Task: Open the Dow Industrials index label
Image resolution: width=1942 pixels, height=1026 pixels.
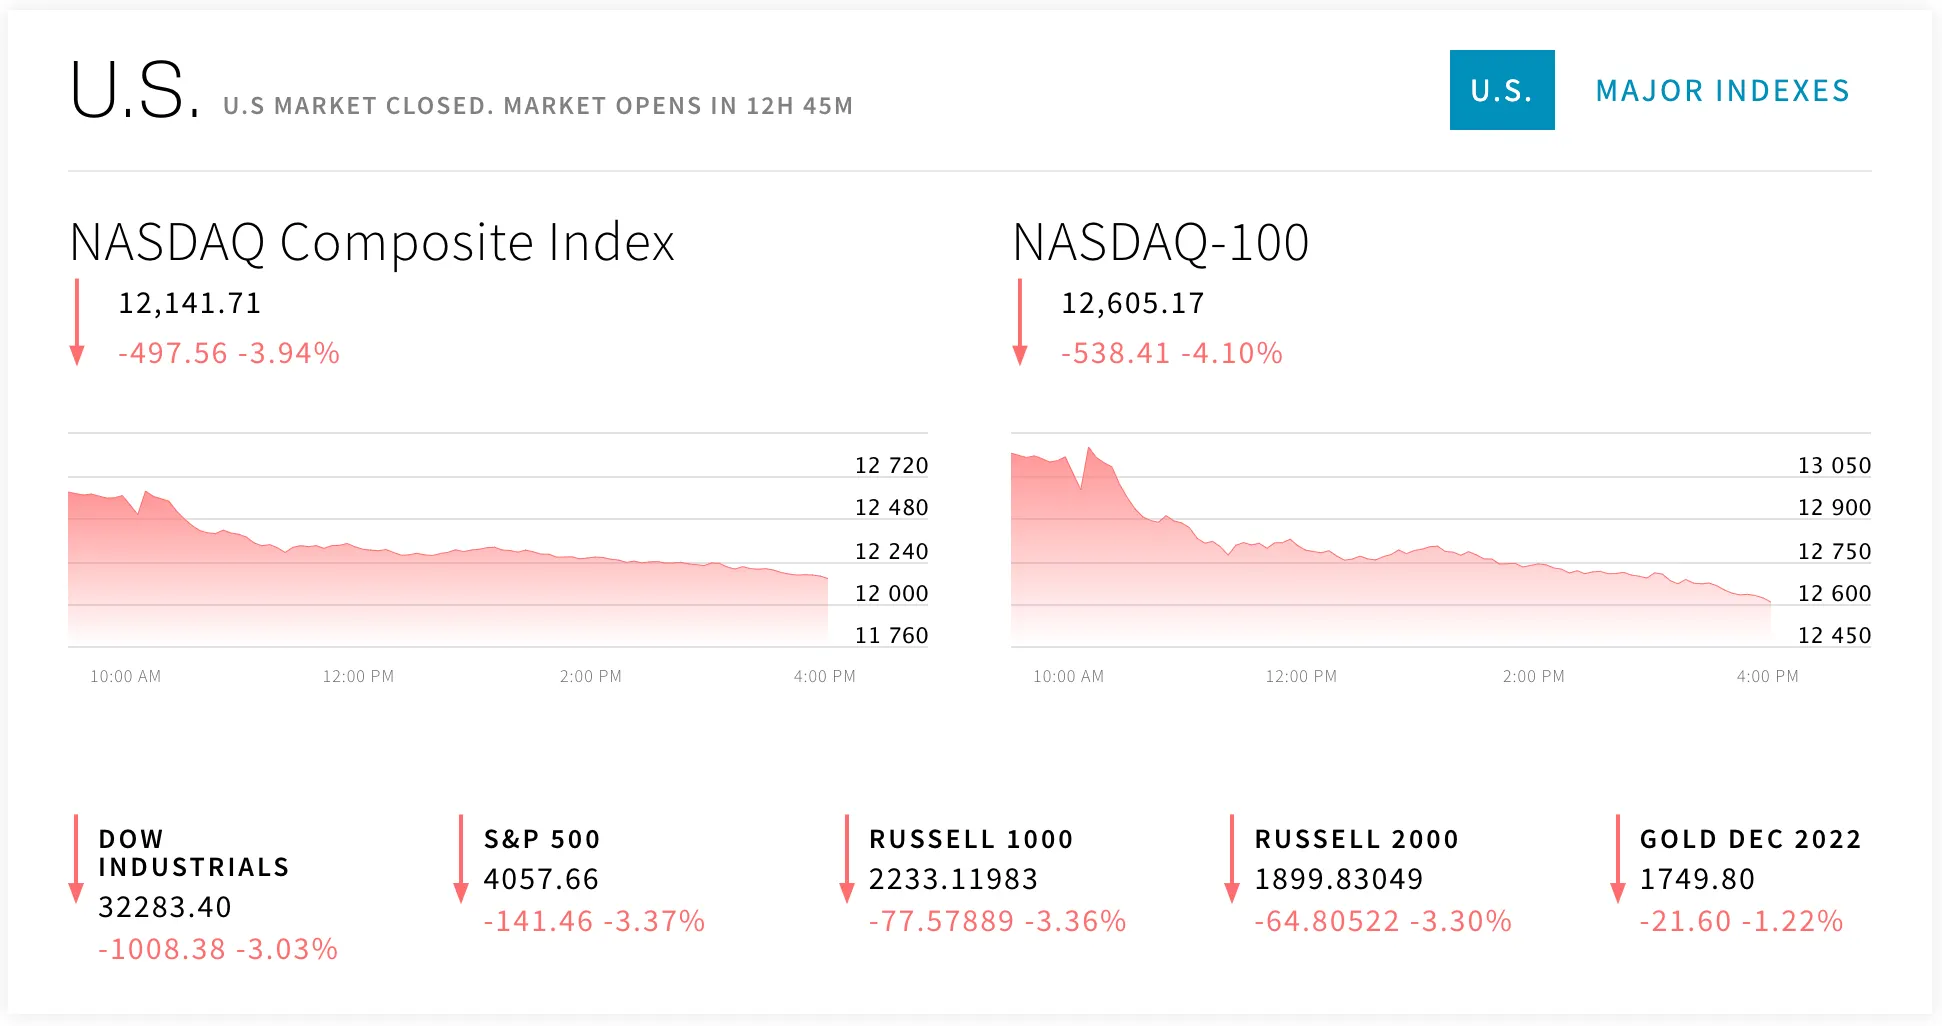Action: click(x=193, y=853)
